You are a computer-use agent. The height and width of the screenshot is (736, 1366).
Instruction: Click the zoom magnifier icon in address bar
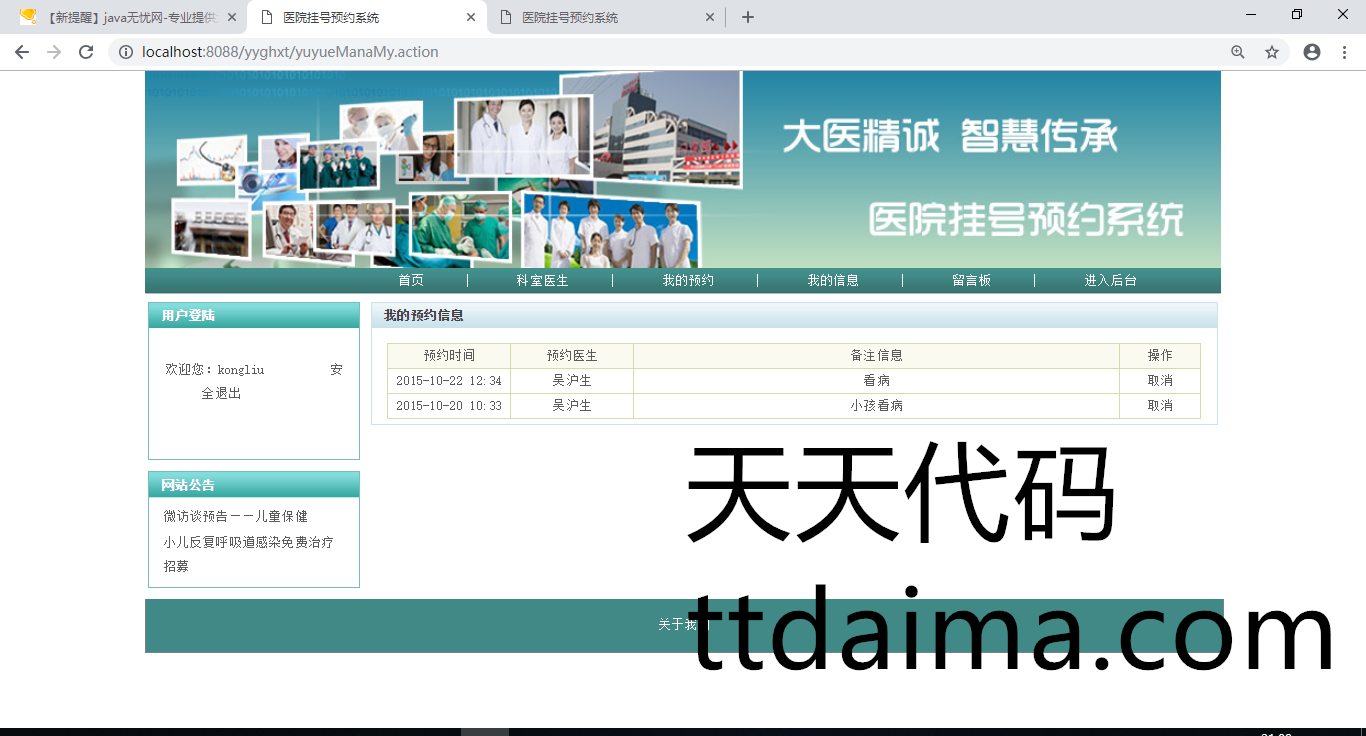tap(1238, 52)
